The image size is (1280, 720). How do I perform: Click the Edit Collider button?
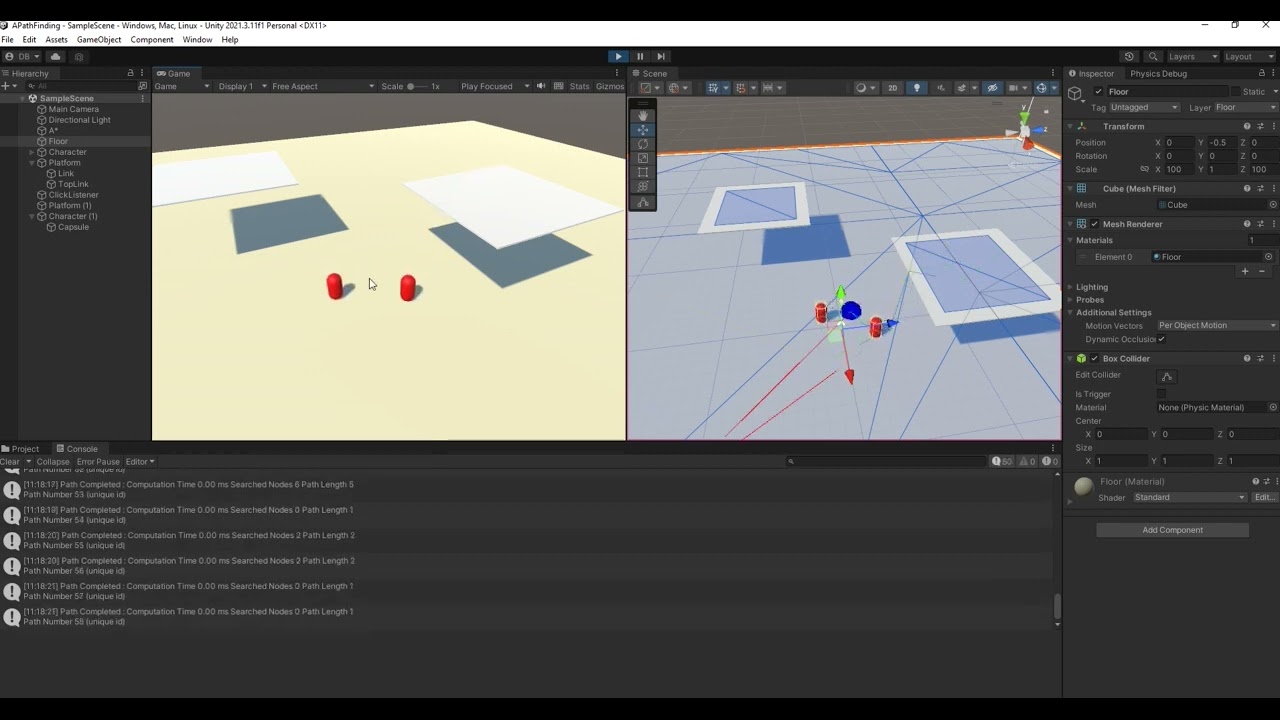[x=1167, y=376]
